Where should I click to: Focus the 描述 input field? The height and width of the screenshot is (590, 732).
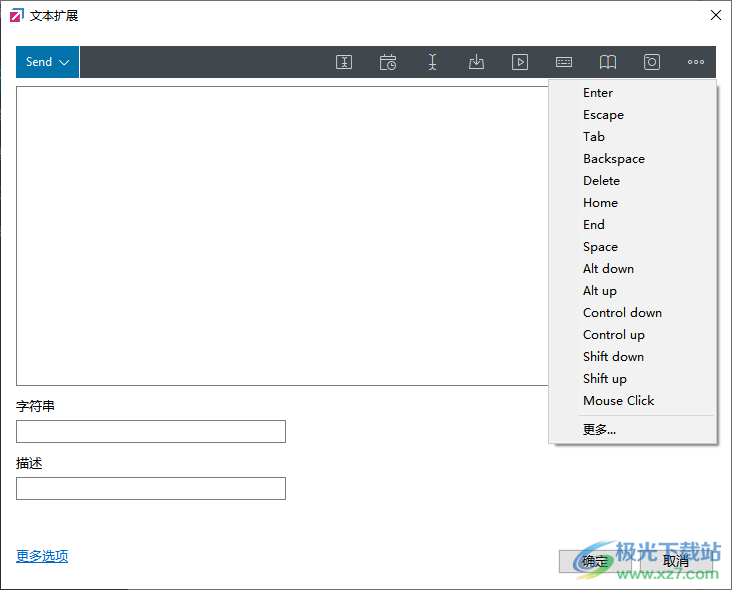151,488
